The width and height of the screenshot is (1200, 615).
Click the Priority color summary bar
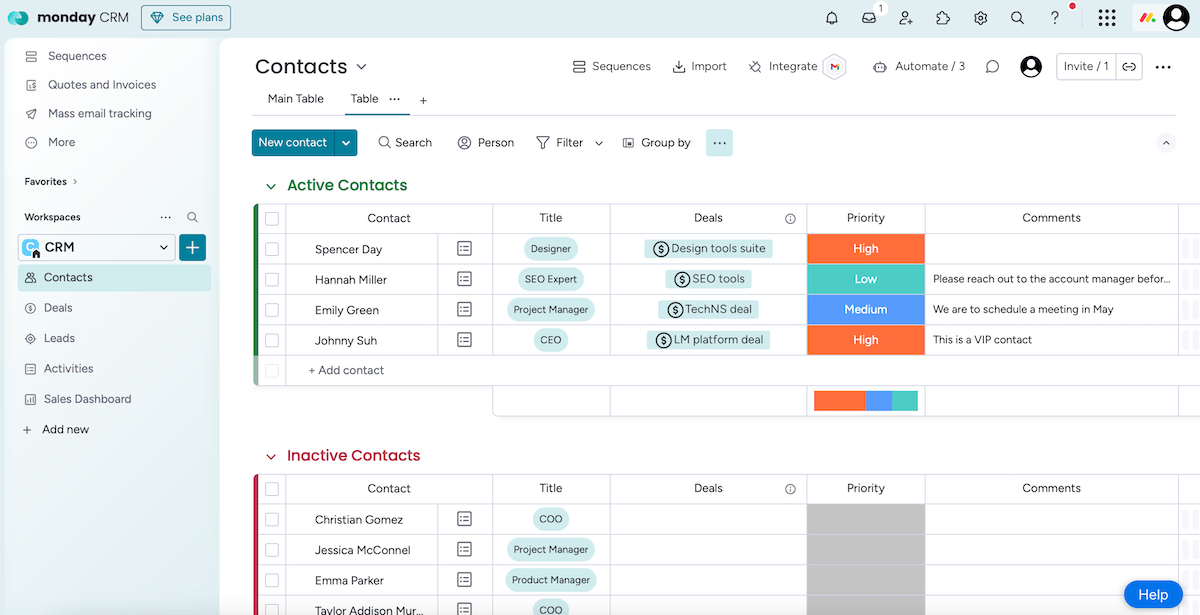tap(866, 400)
